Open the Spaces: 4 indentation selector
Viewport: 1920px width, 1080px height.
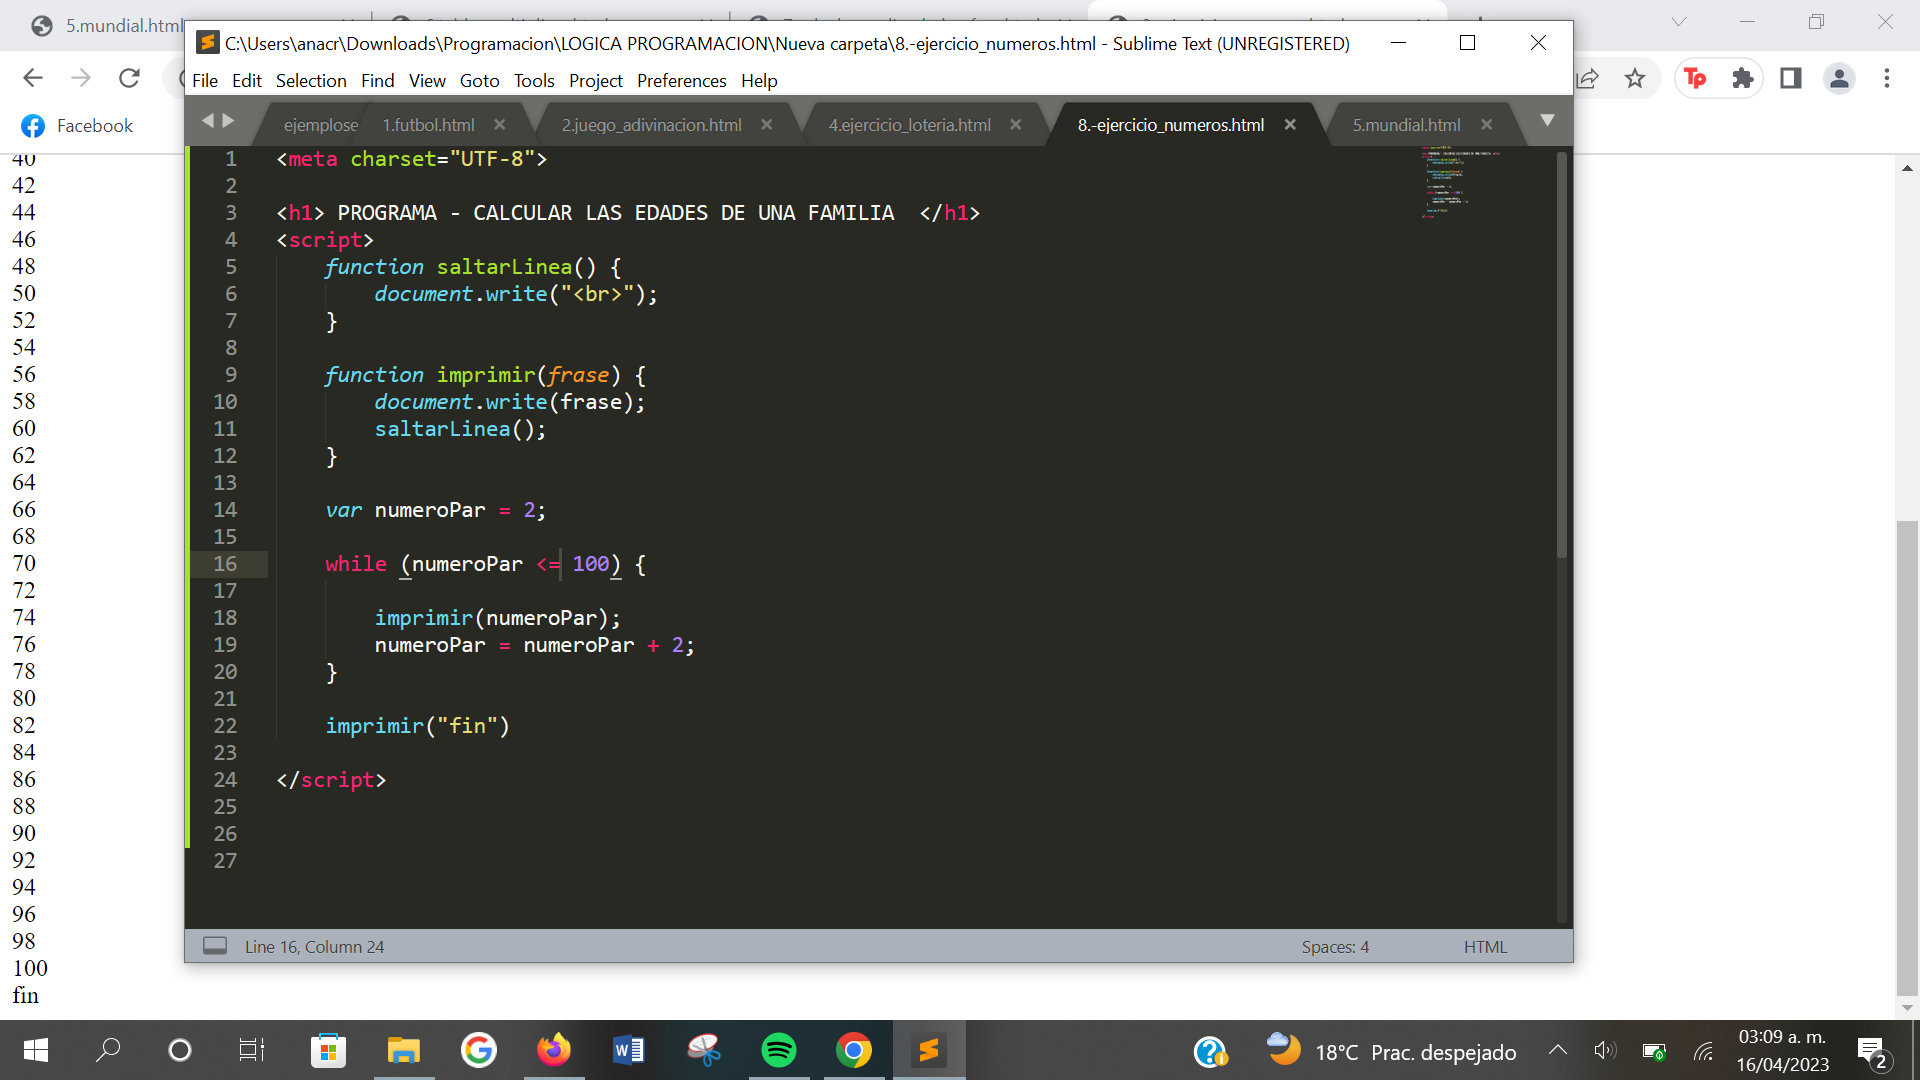click(1335, 947)
